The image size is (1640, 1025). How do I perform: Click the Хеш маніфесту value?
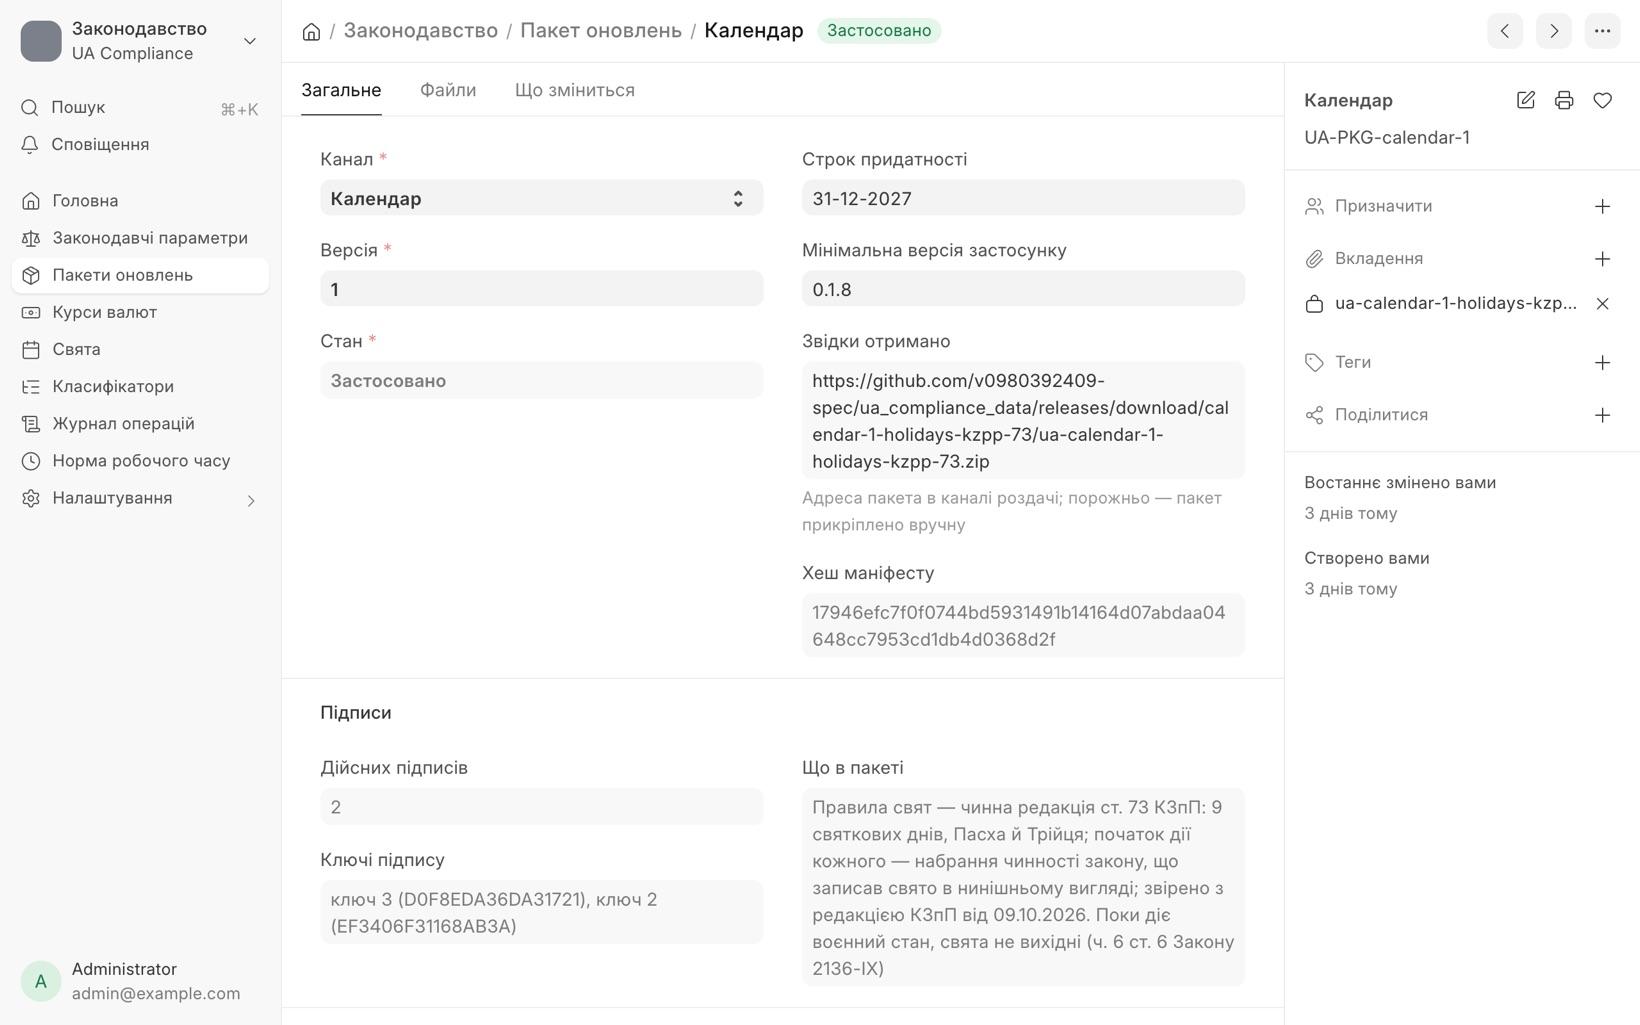pyautogui.click(x=1023, y=626)
